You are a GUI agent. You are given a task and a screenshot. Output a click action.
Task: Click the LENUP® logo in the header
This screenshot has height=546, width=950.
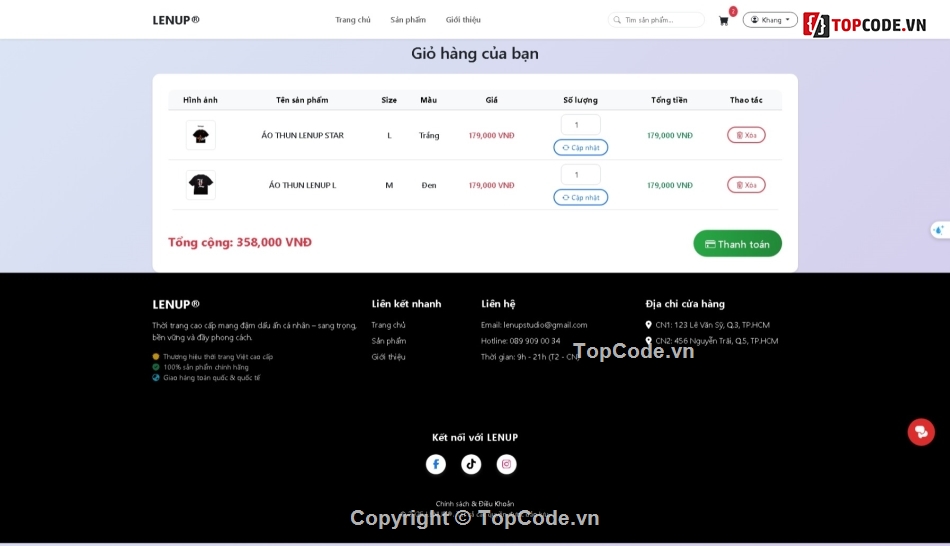pos(176,20)
